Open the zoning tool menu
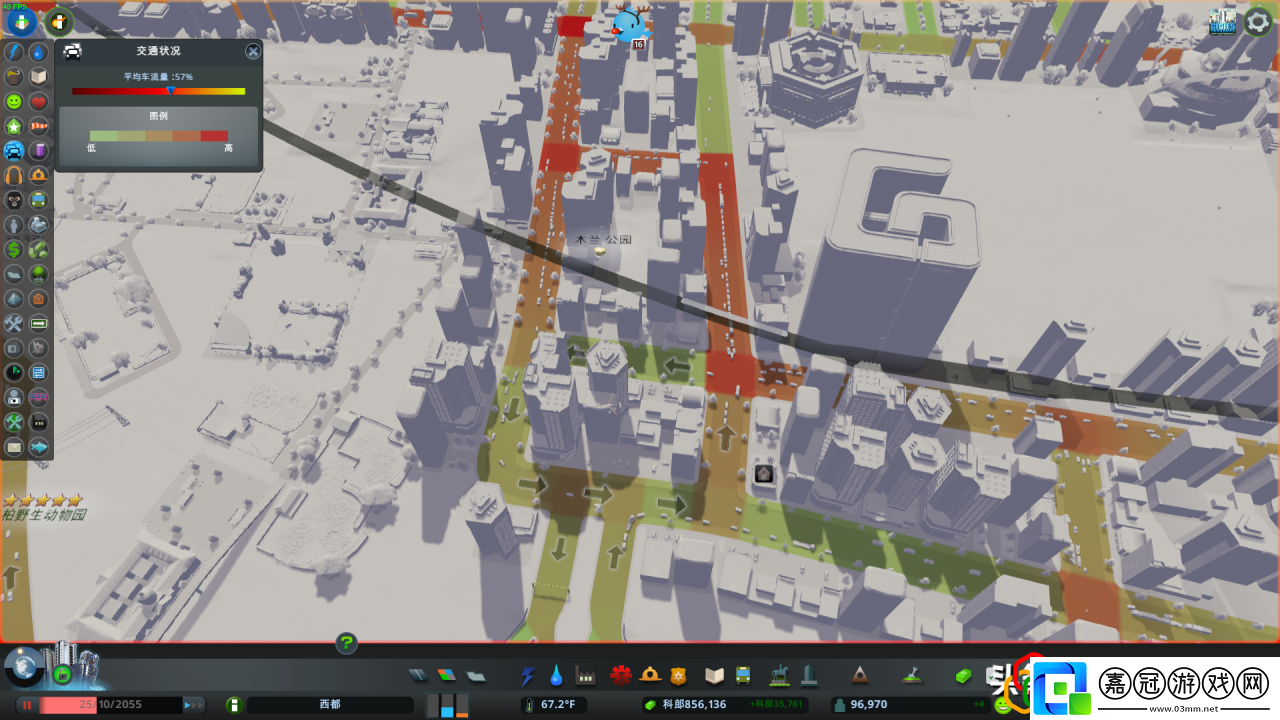 pos(446,677)
